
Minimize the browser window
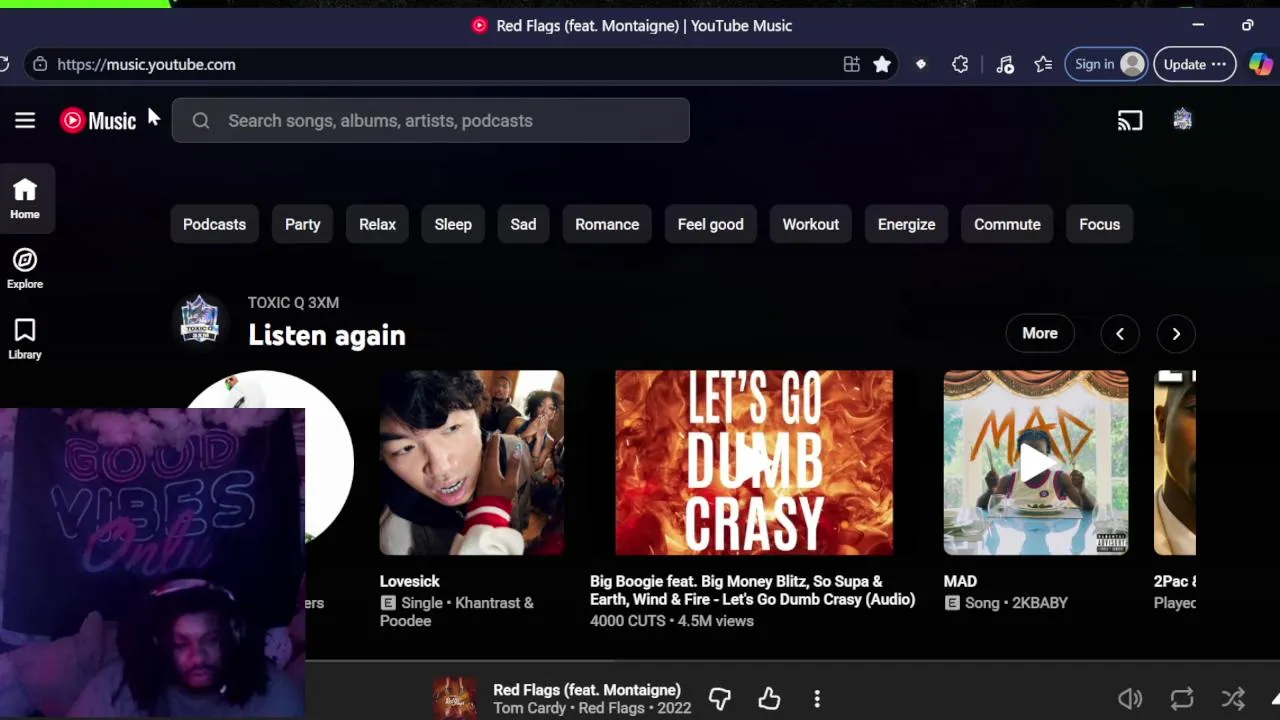[1198, 25]
